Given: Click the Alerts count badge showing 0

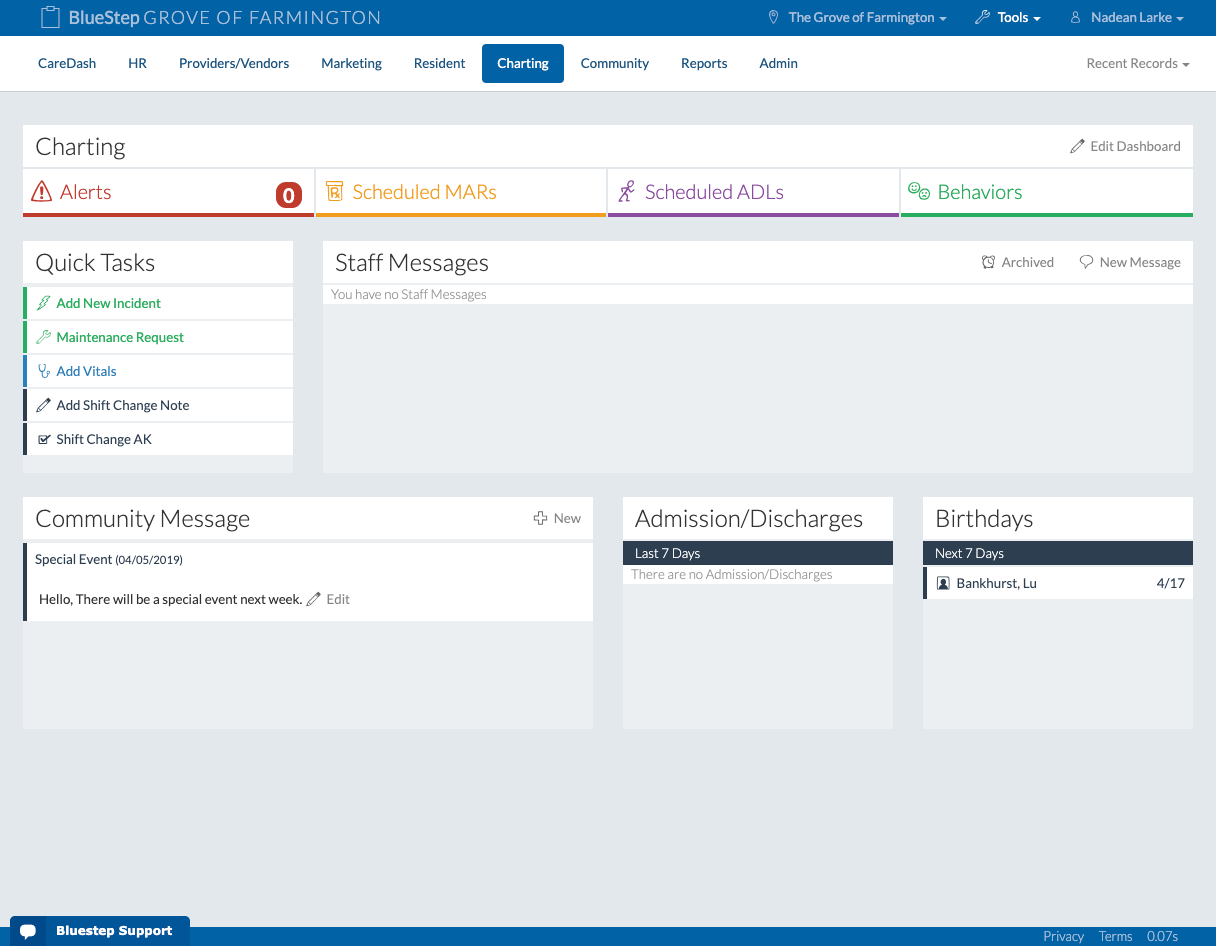Looking at the screenshot, I should [289, 195].
